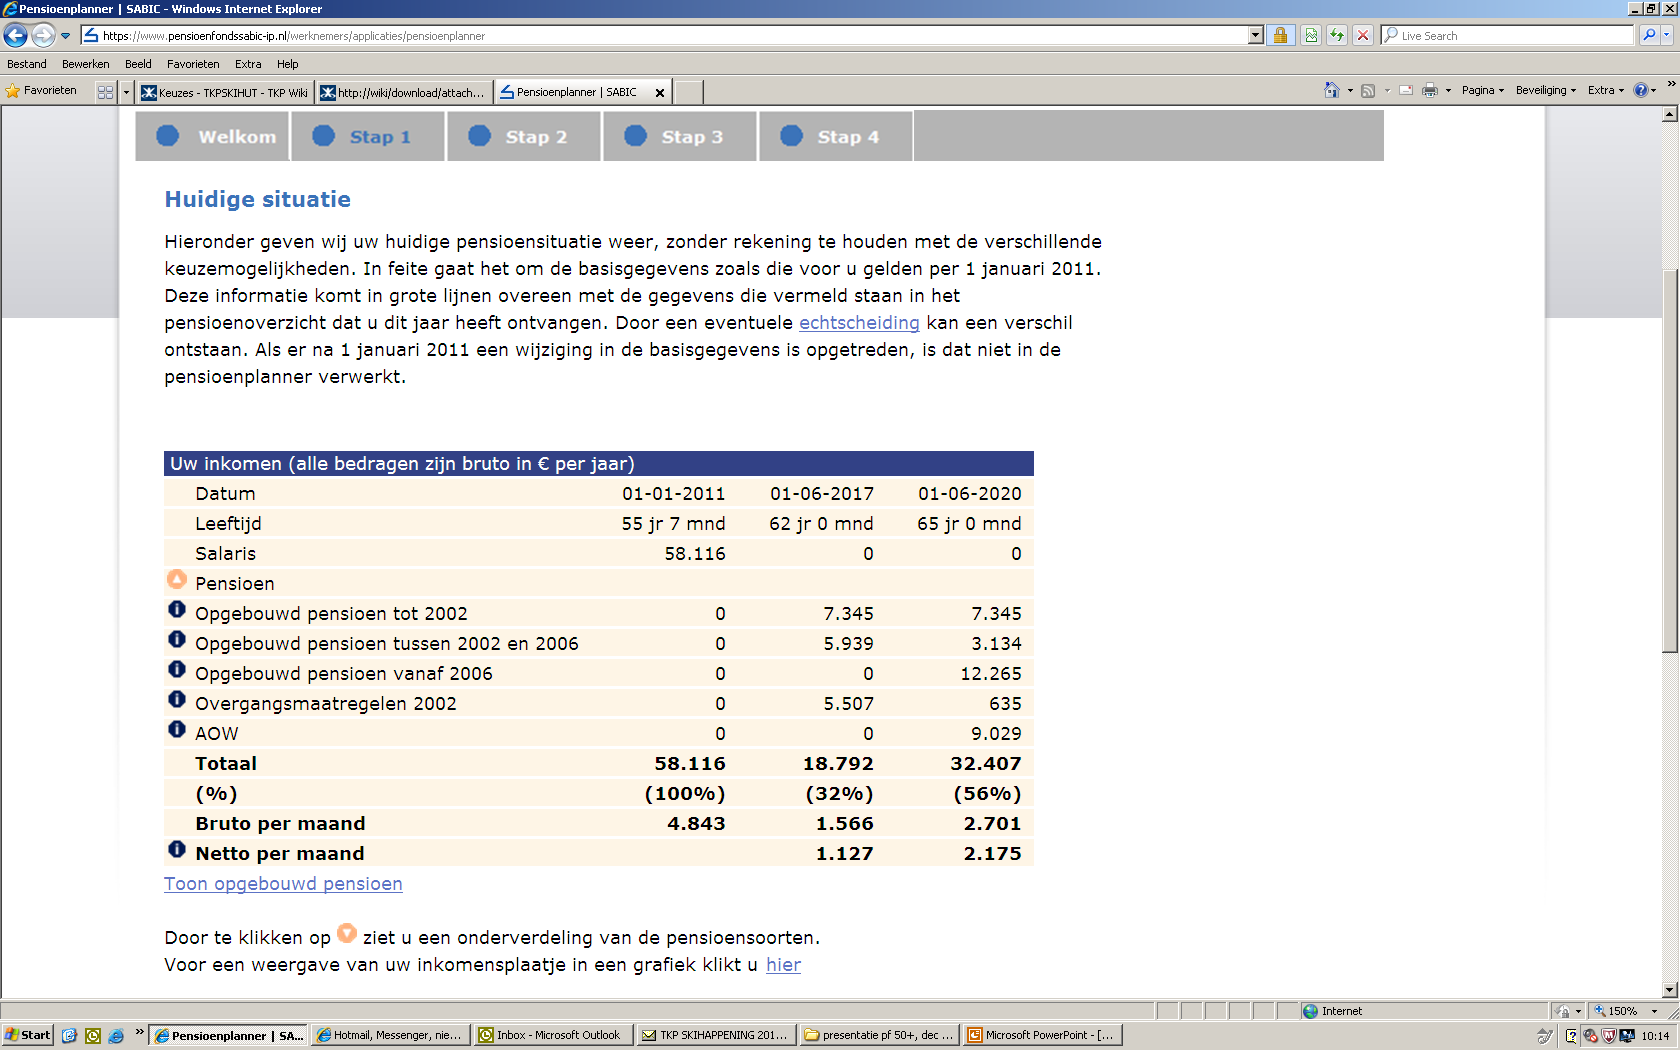1680x1050 pixels.
Task: Click the Totaal 58.116 value cell
Action: (x=690, y=764)
